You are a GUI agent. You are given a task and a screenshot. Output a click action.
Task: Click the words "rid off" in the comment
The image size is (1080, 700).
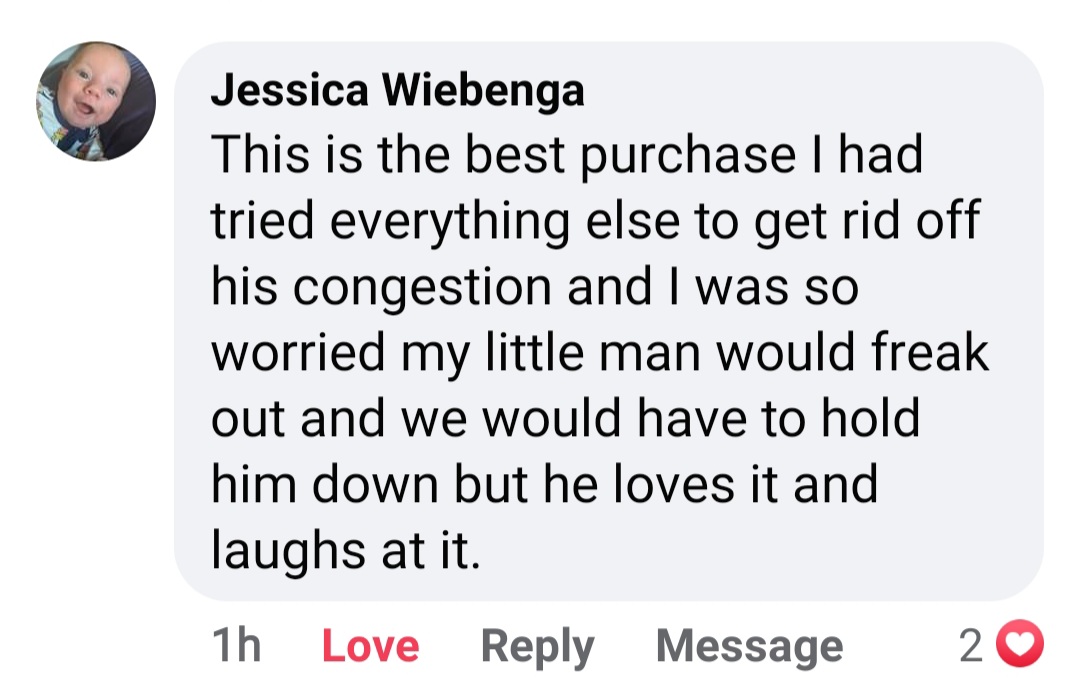click(x=907, y=222)
